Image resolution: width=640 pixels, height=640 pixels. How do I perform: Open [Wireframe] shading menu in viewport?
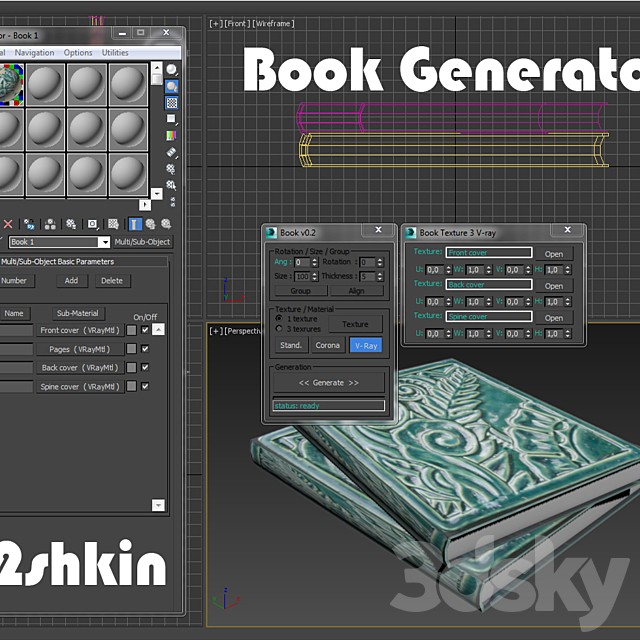click(273, 24)
